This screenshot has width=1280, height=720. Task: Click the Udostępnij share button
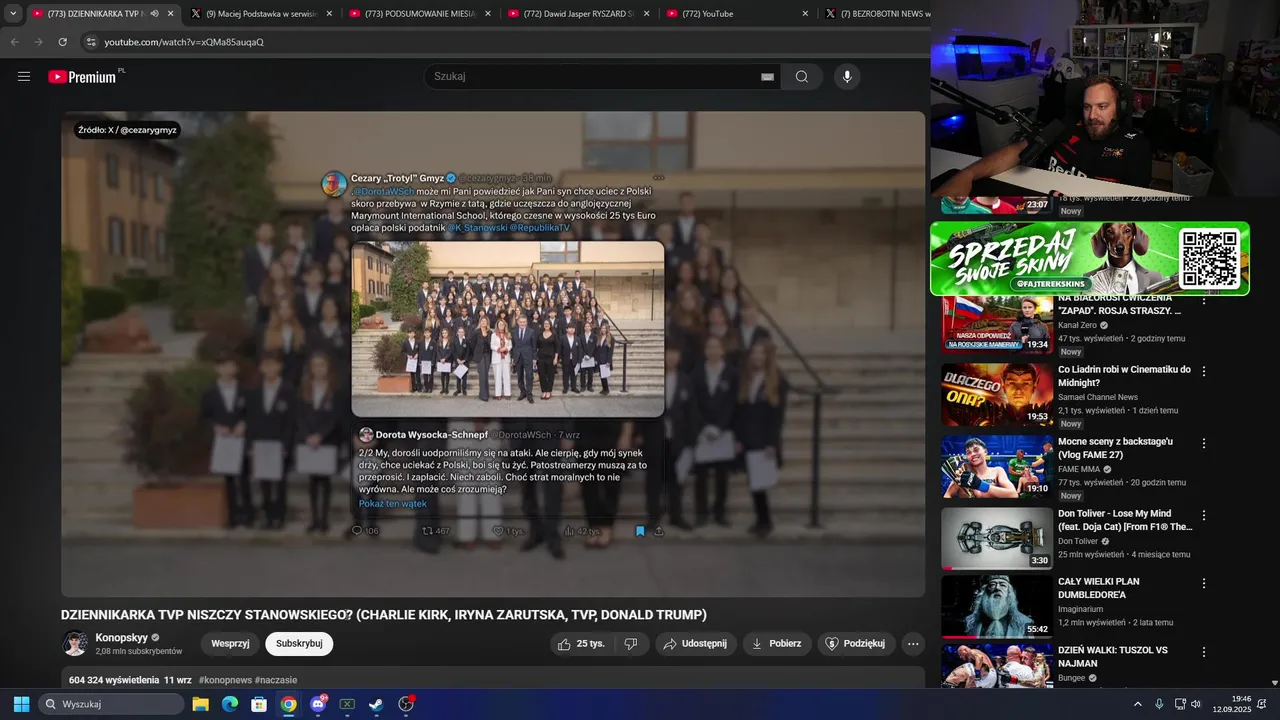click(696, 644)
